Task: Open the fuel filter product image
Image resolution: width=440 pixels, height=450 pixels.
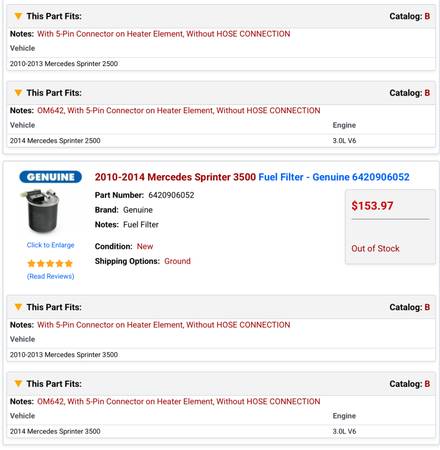Action: pyautogui.click(x=41, y=211)
